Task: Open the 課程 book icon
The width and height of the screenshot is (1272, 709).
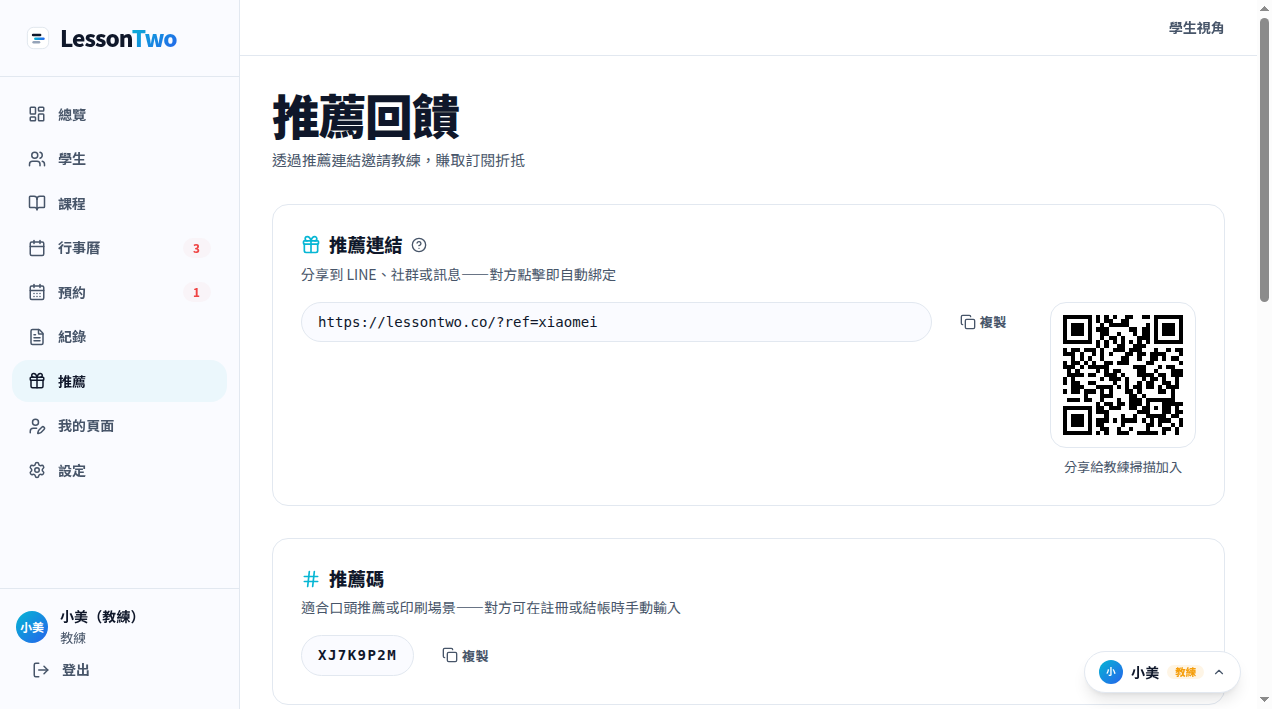Action: click(37, 203)
